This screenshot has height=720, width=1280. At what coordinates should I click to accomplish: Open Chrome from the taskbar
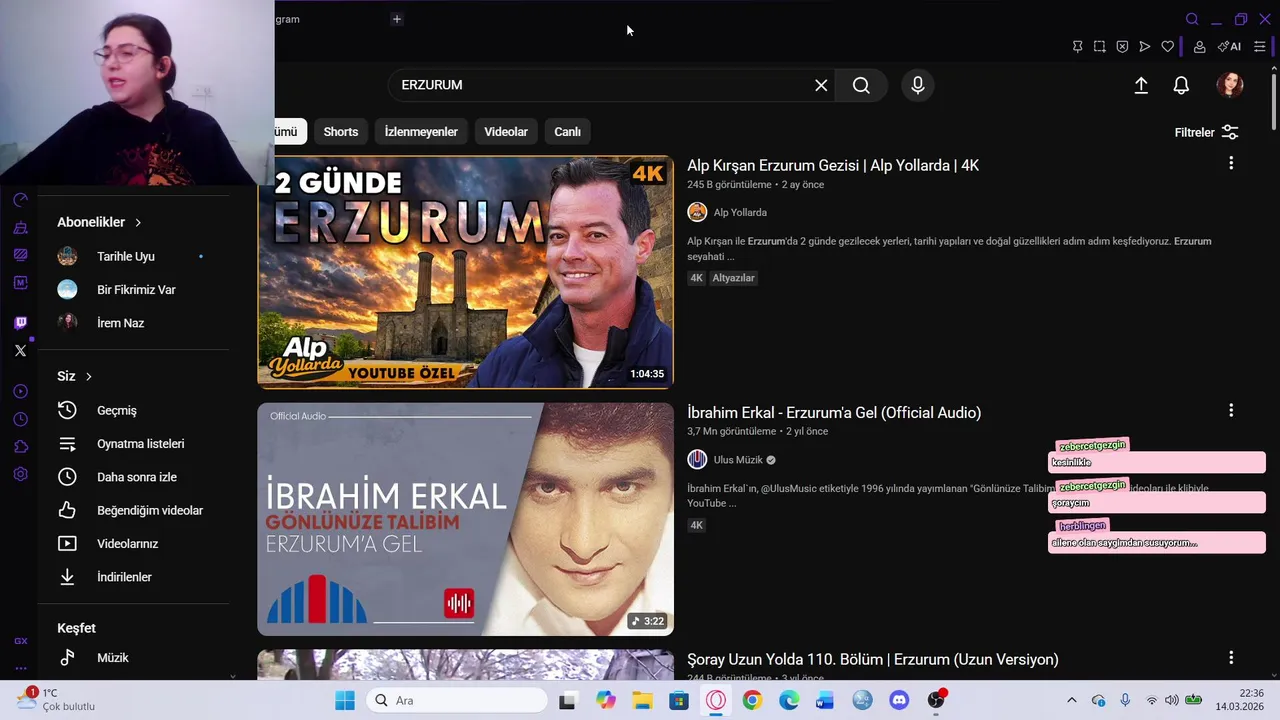(752, 700)
